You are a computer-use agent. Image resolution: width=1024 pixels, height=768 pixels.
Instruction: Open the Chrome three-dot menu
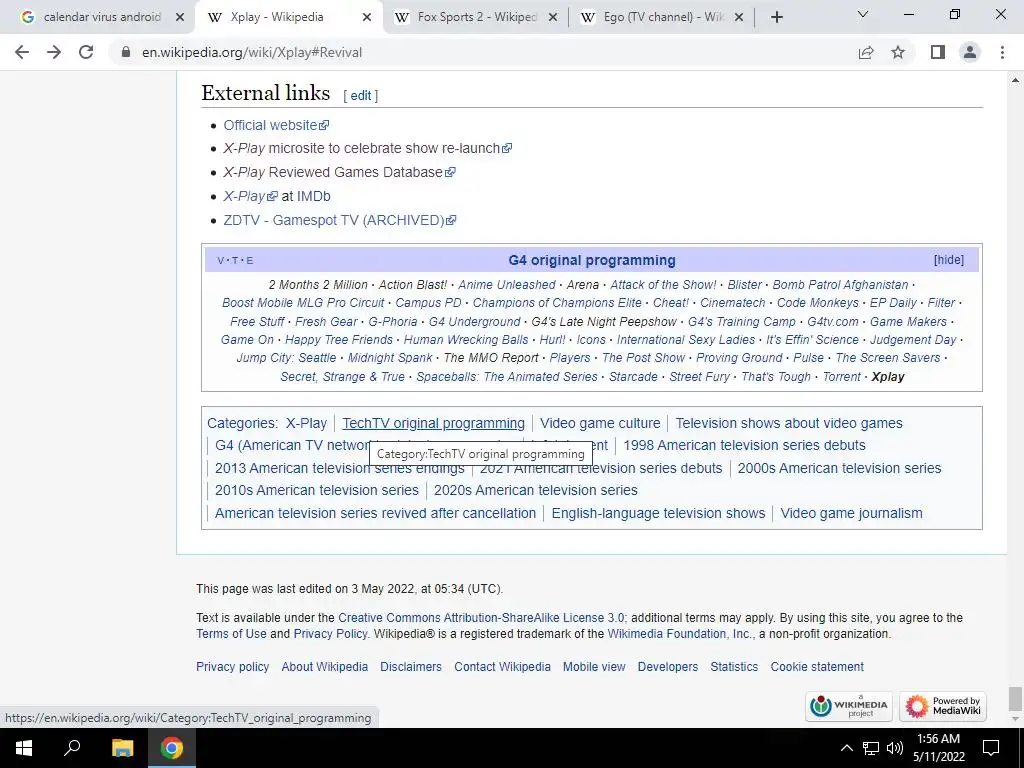coord(1002,52)
